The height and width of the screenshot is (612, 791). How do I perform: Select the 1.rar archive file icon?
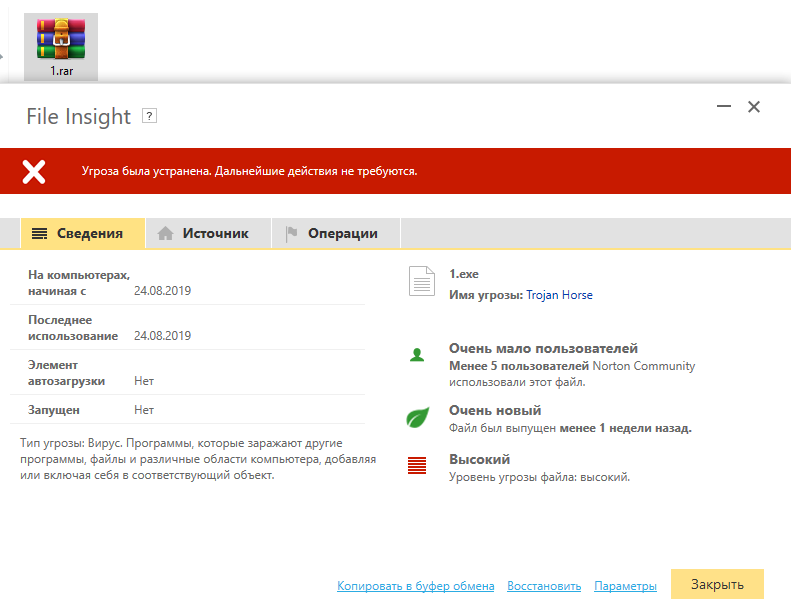tap(61, 46)
